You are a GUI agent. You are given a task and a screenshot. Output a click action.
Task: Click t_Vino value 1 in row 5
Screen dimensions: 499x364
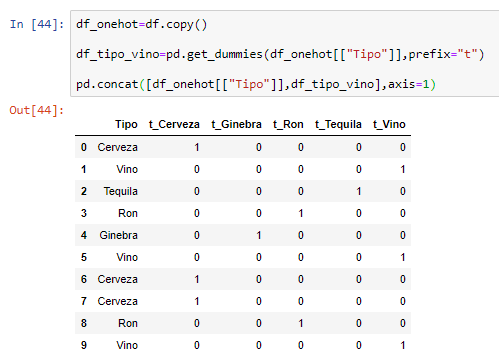[403, 257]
